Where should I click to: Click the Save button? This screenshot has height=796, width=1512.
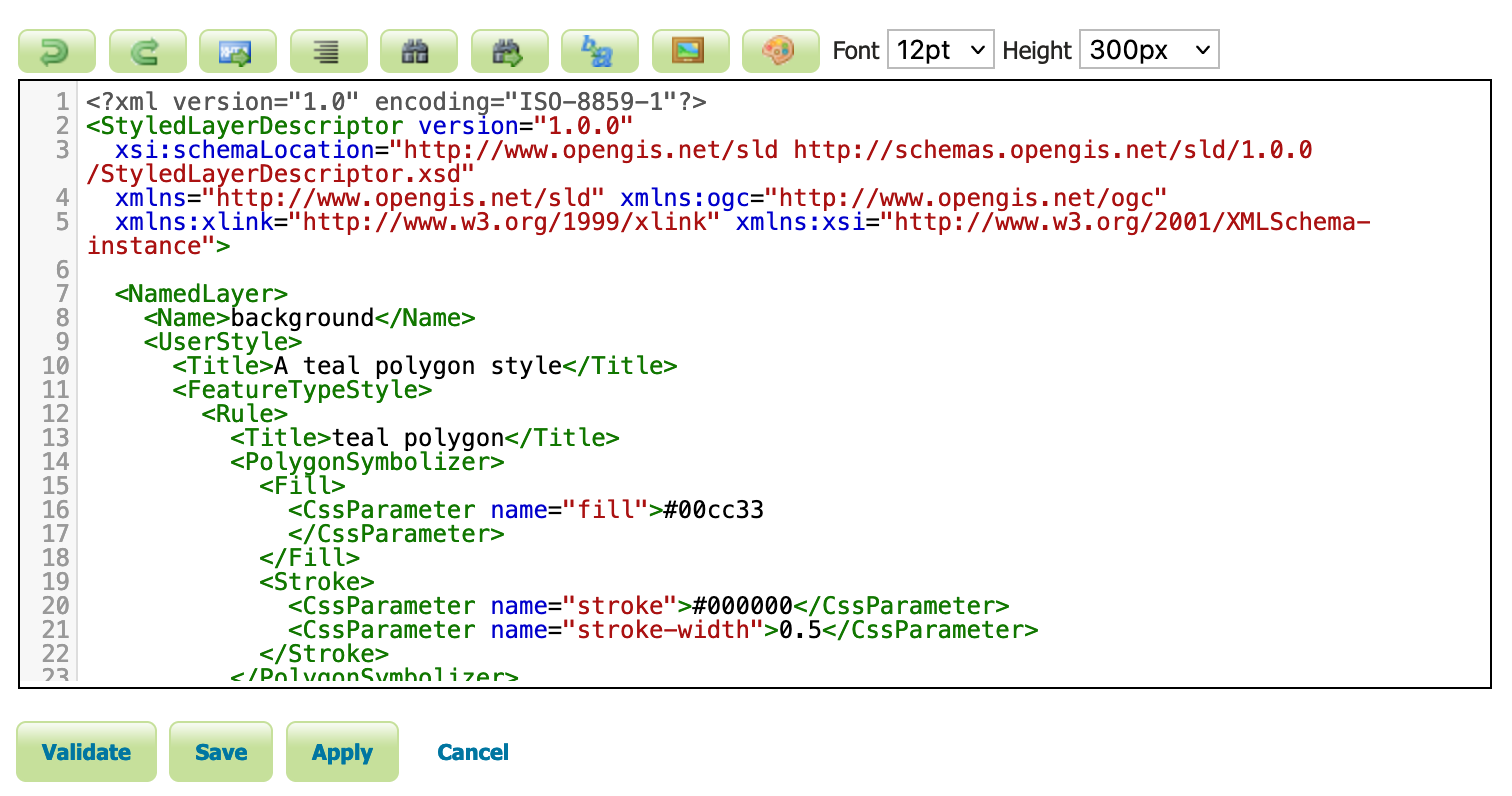(221, 752)
